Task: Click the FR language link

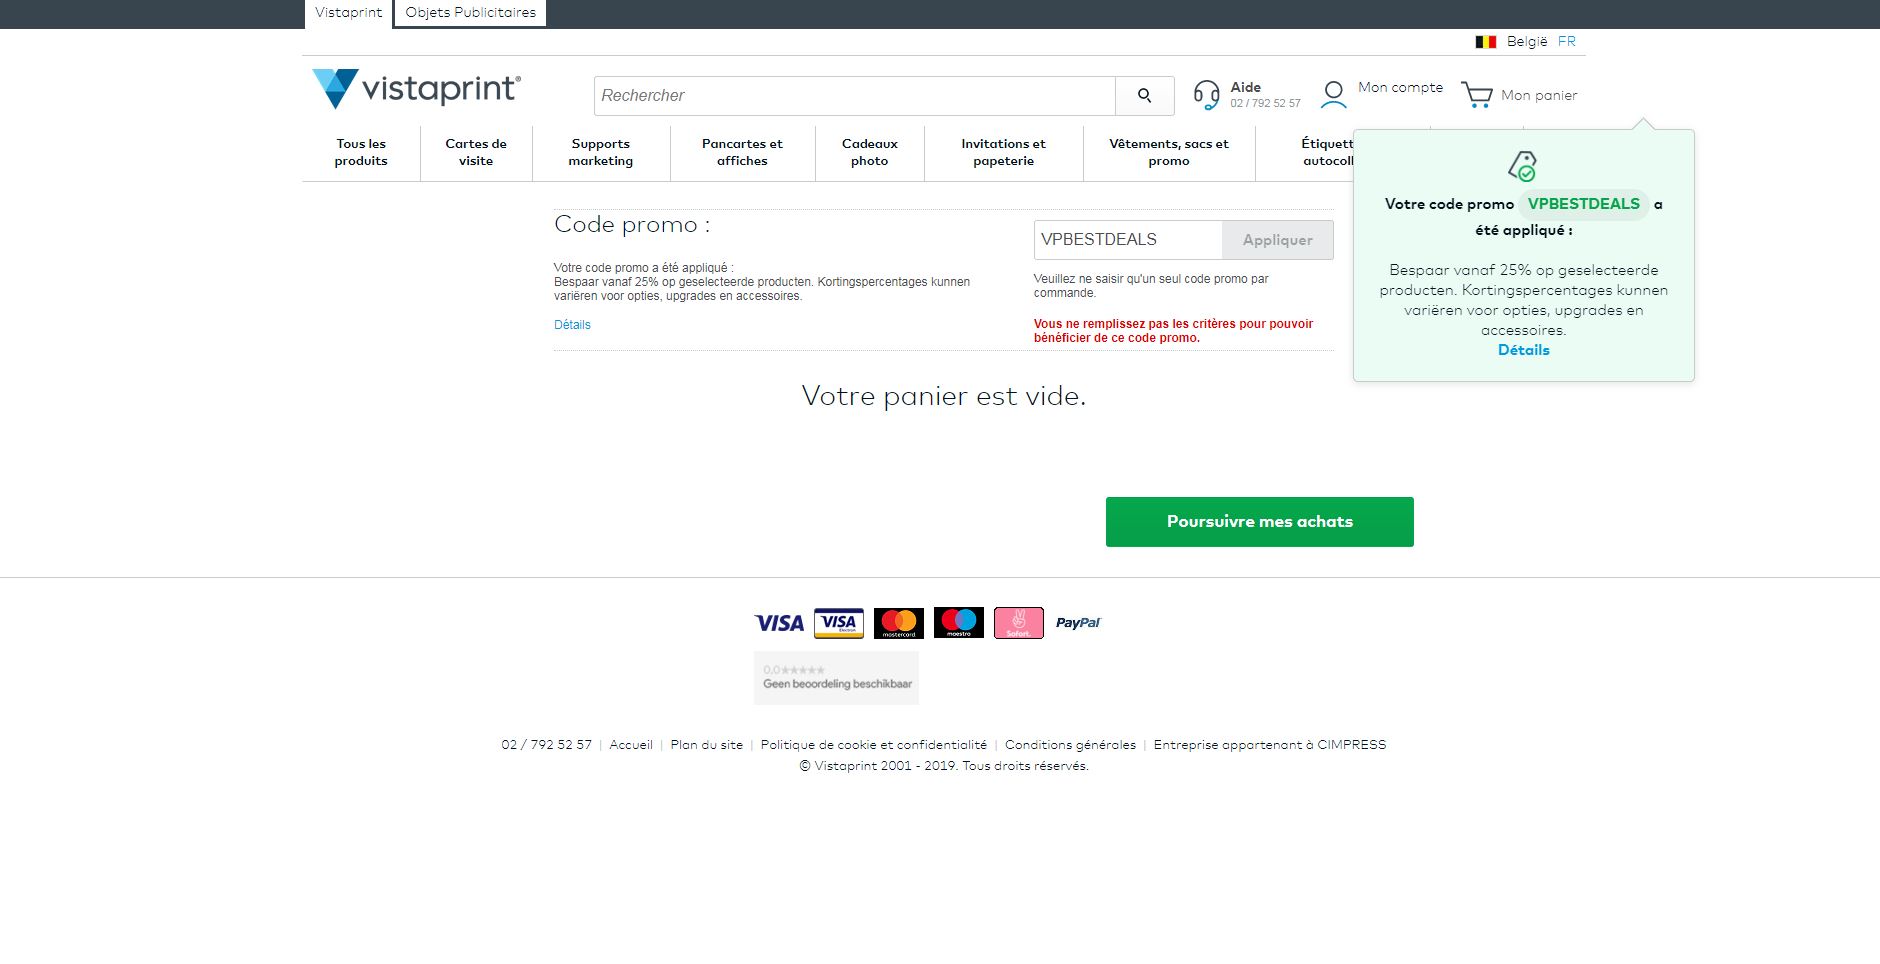Action: (x=1566, y=41)
